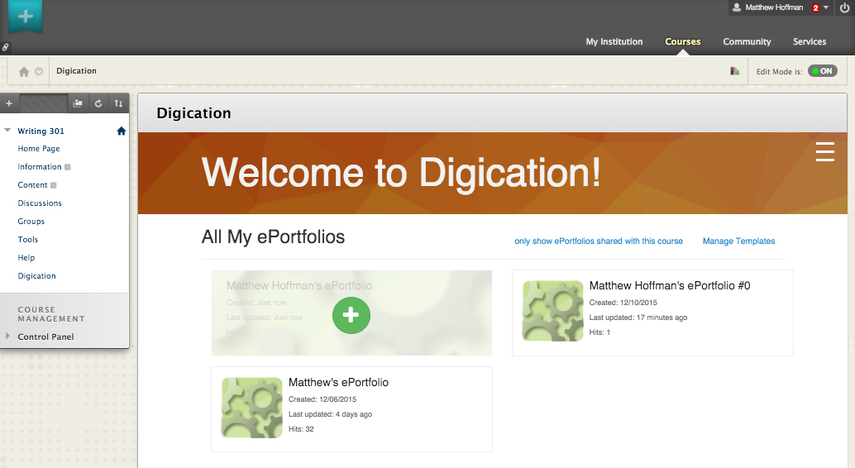Viewport: 855px width, 468px height.
Task: Open the red notification badge showing 2
Action: point(815,8)
